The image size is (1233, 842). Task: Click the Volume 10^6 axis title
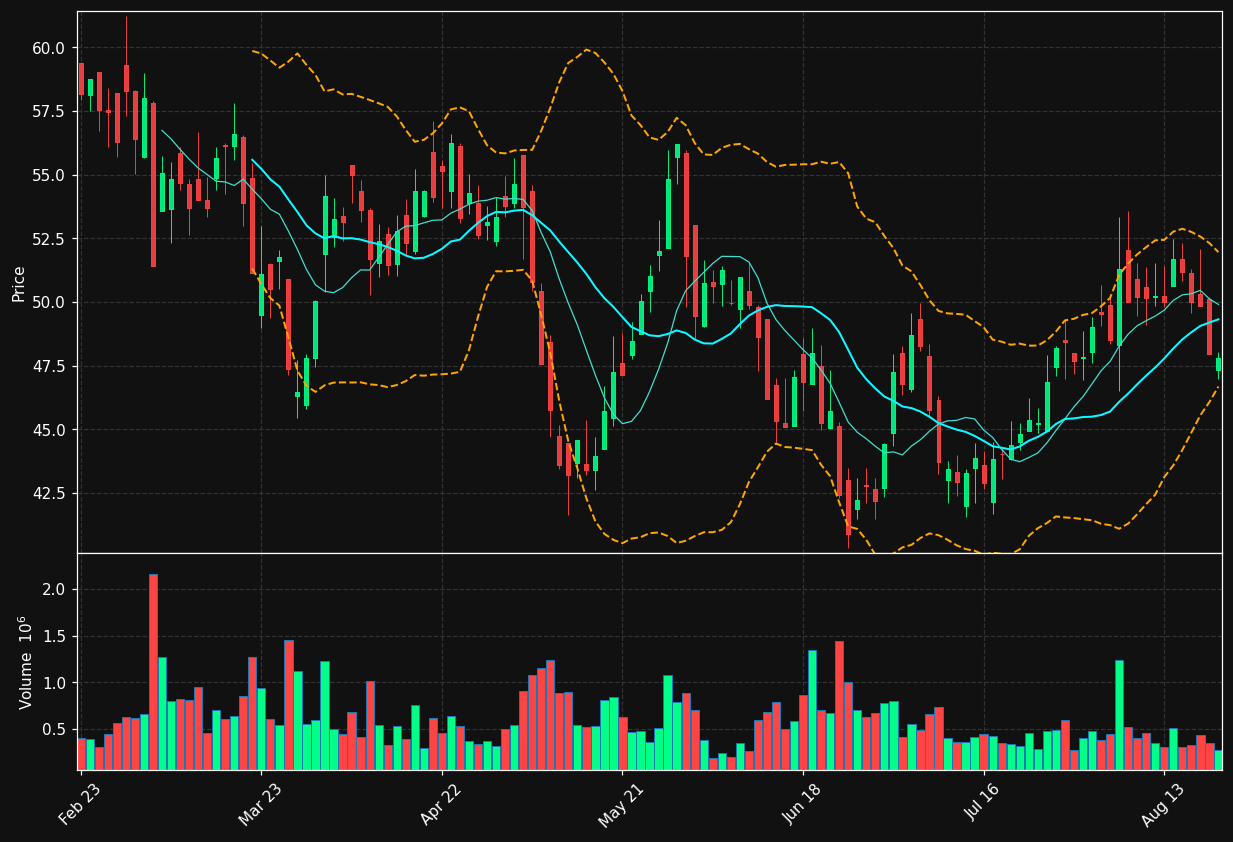click(x=24, y=662)
